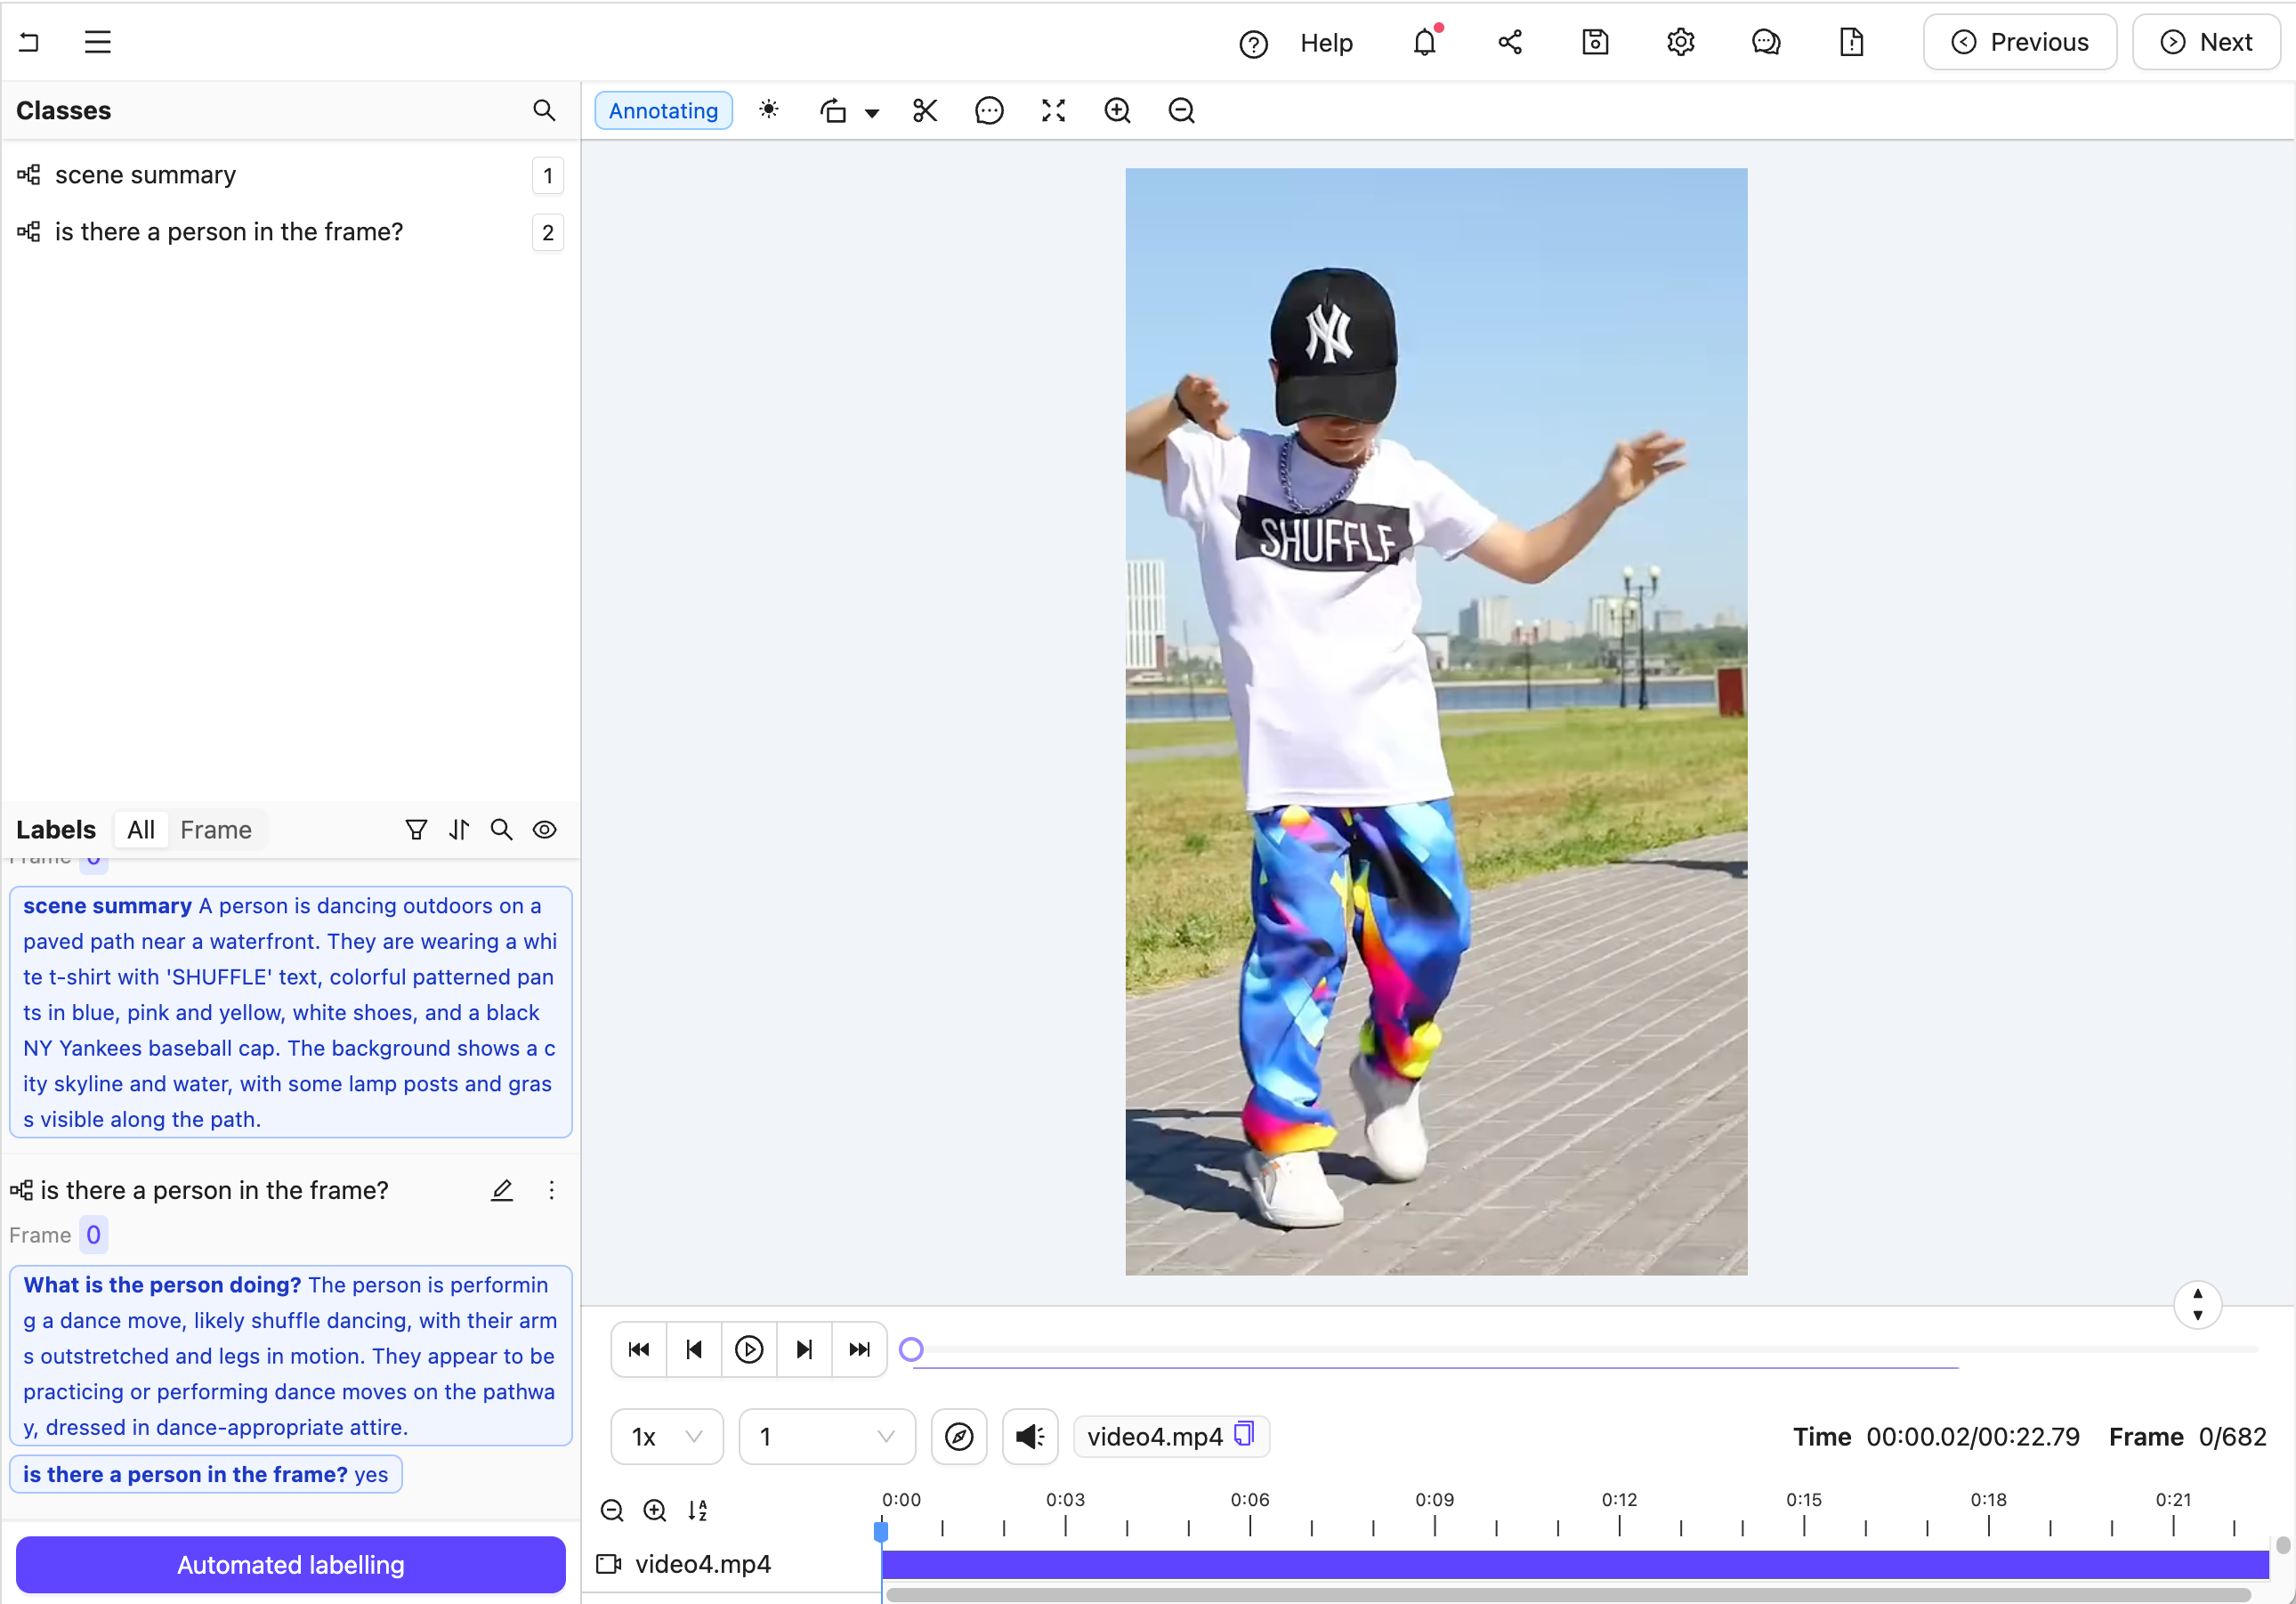Play the video
This screenshot has height=1604, width=2296.
[748, 1349]
